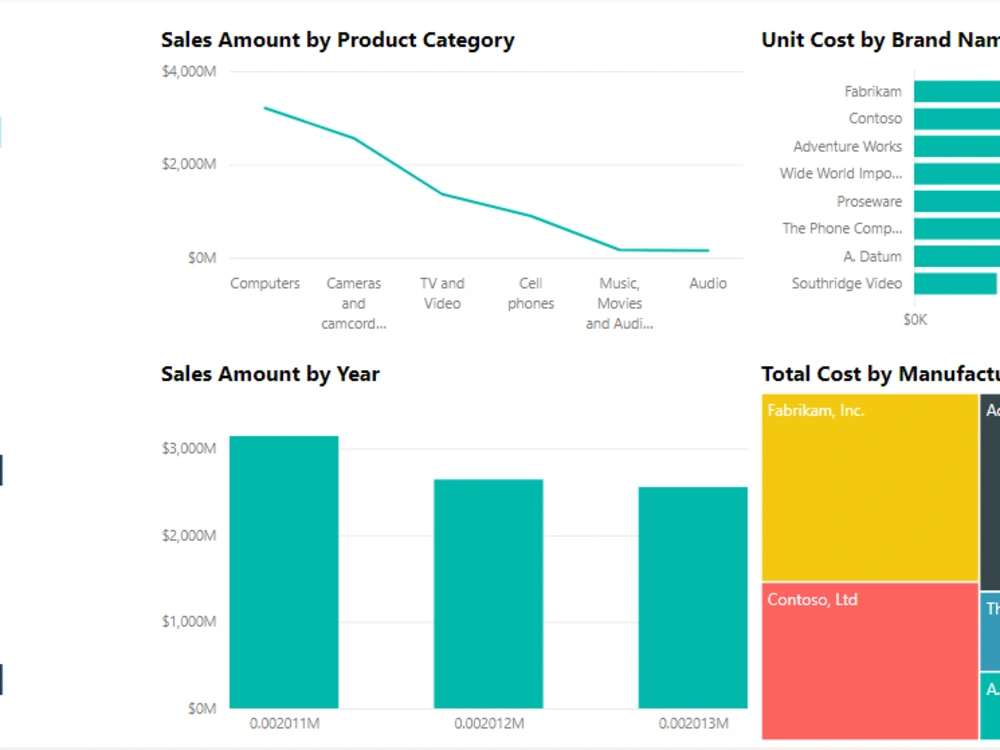Click the Audio axis label
The width and height of the screenshot is (1000, 750).
click(707, 283)
